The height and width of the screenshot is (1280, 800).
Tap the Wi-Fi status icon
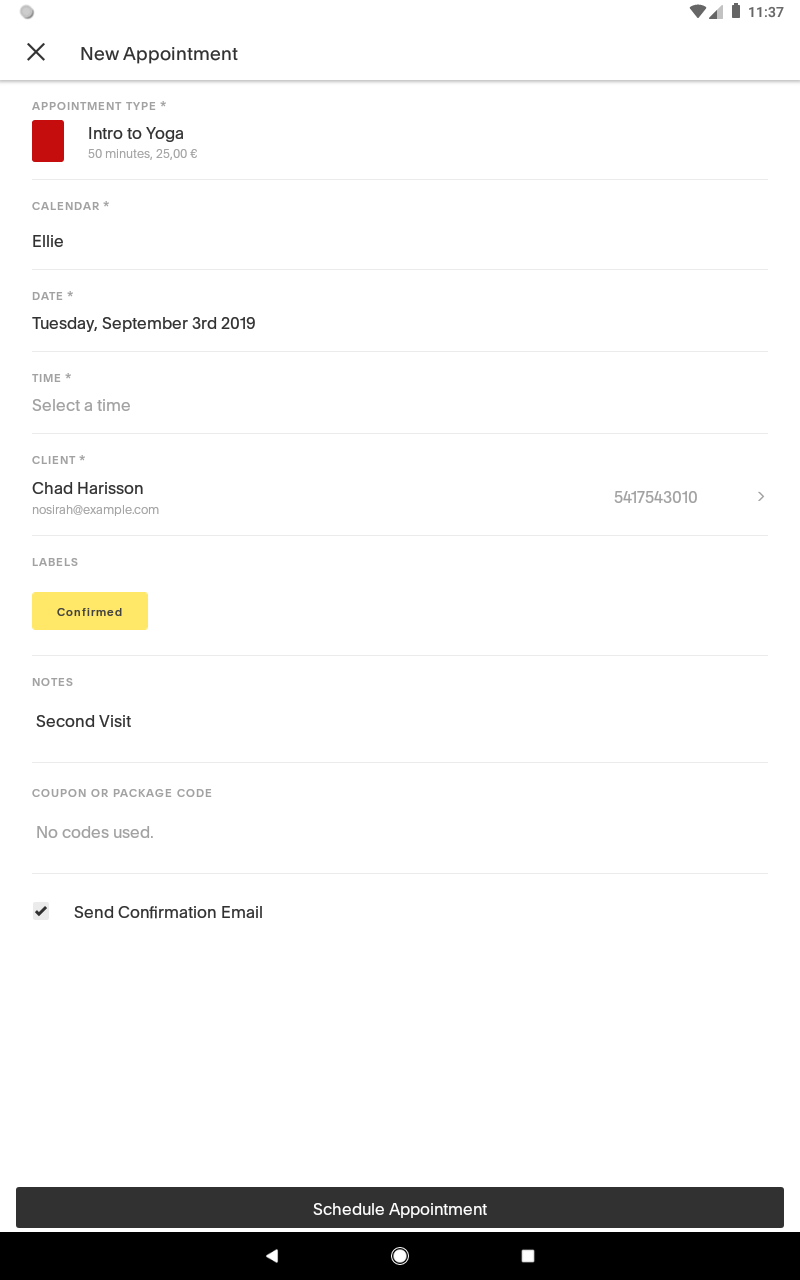pyautogui.click(x=697, y=12)
